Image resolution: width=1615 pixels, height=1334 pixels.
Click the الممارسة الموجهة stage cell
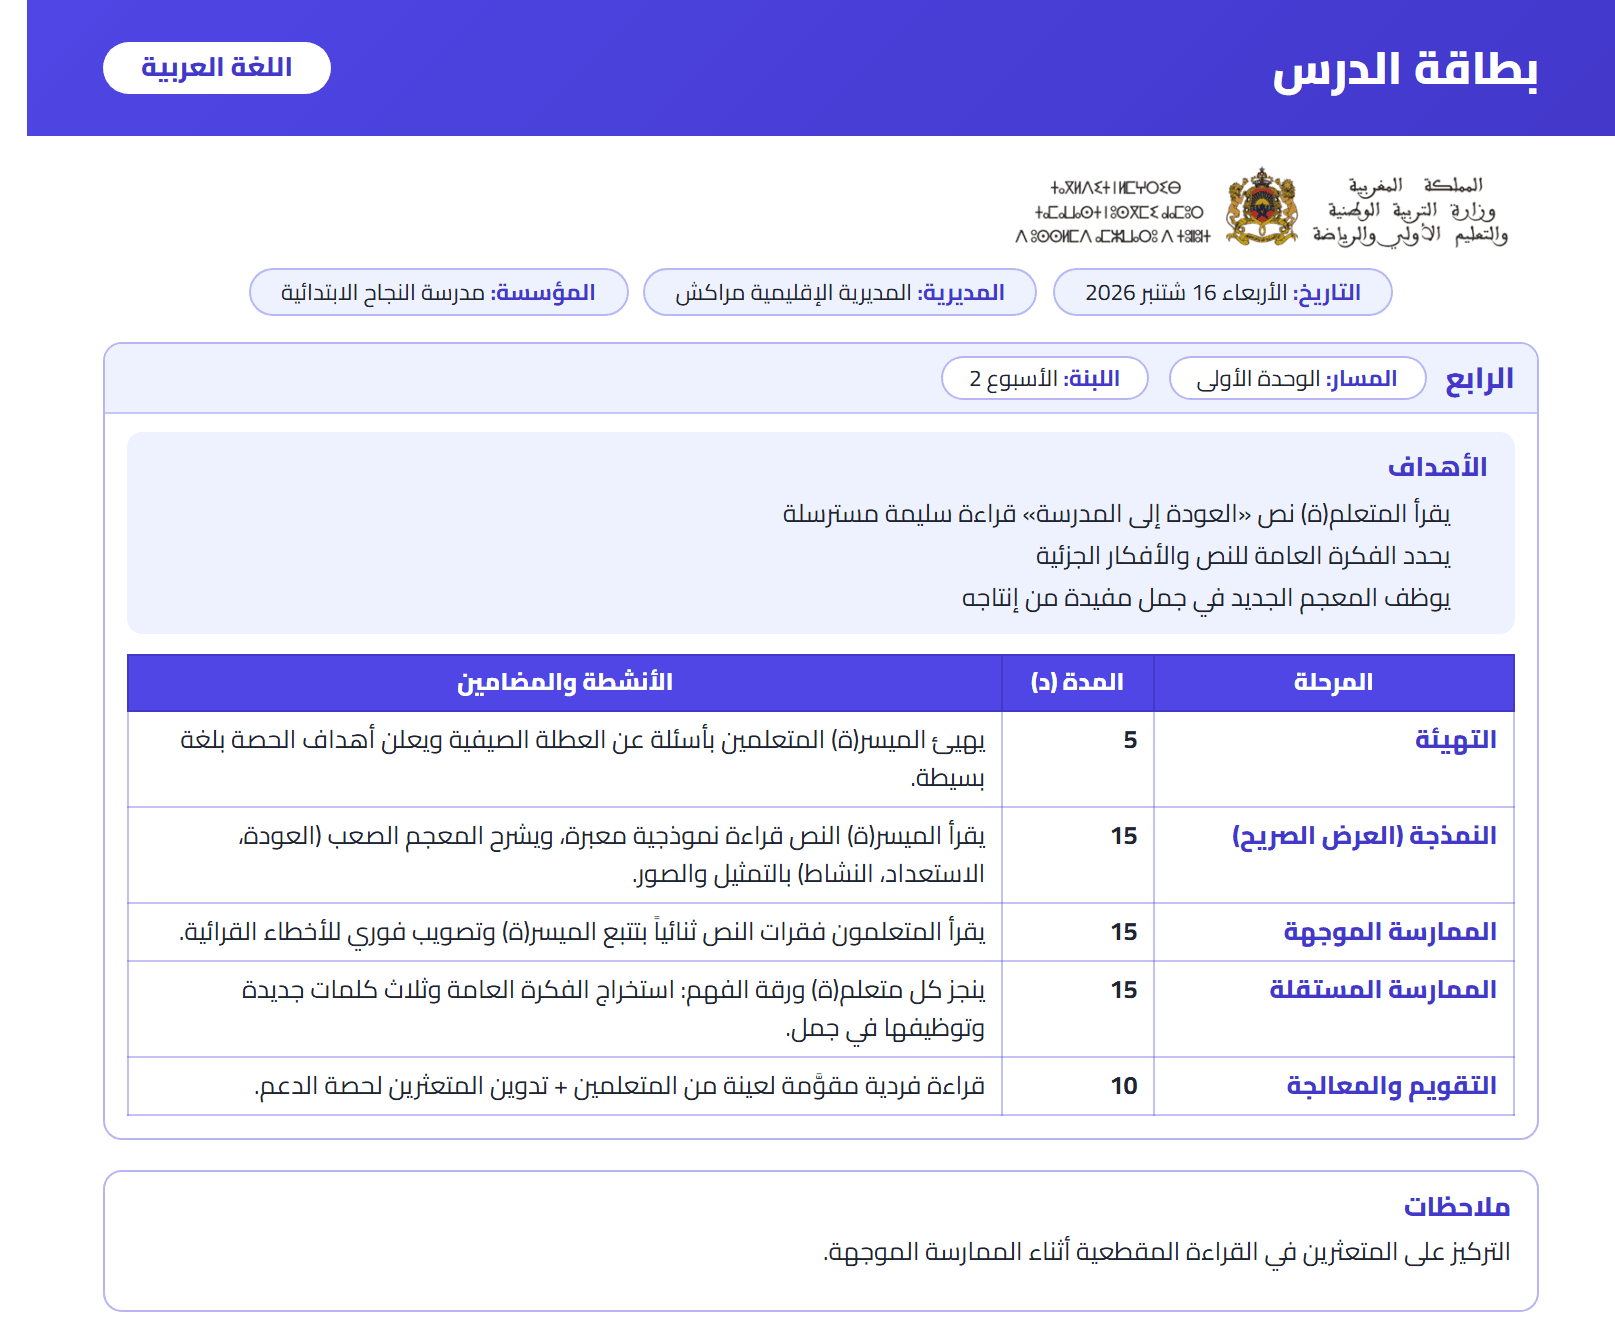click(1333, 932)
